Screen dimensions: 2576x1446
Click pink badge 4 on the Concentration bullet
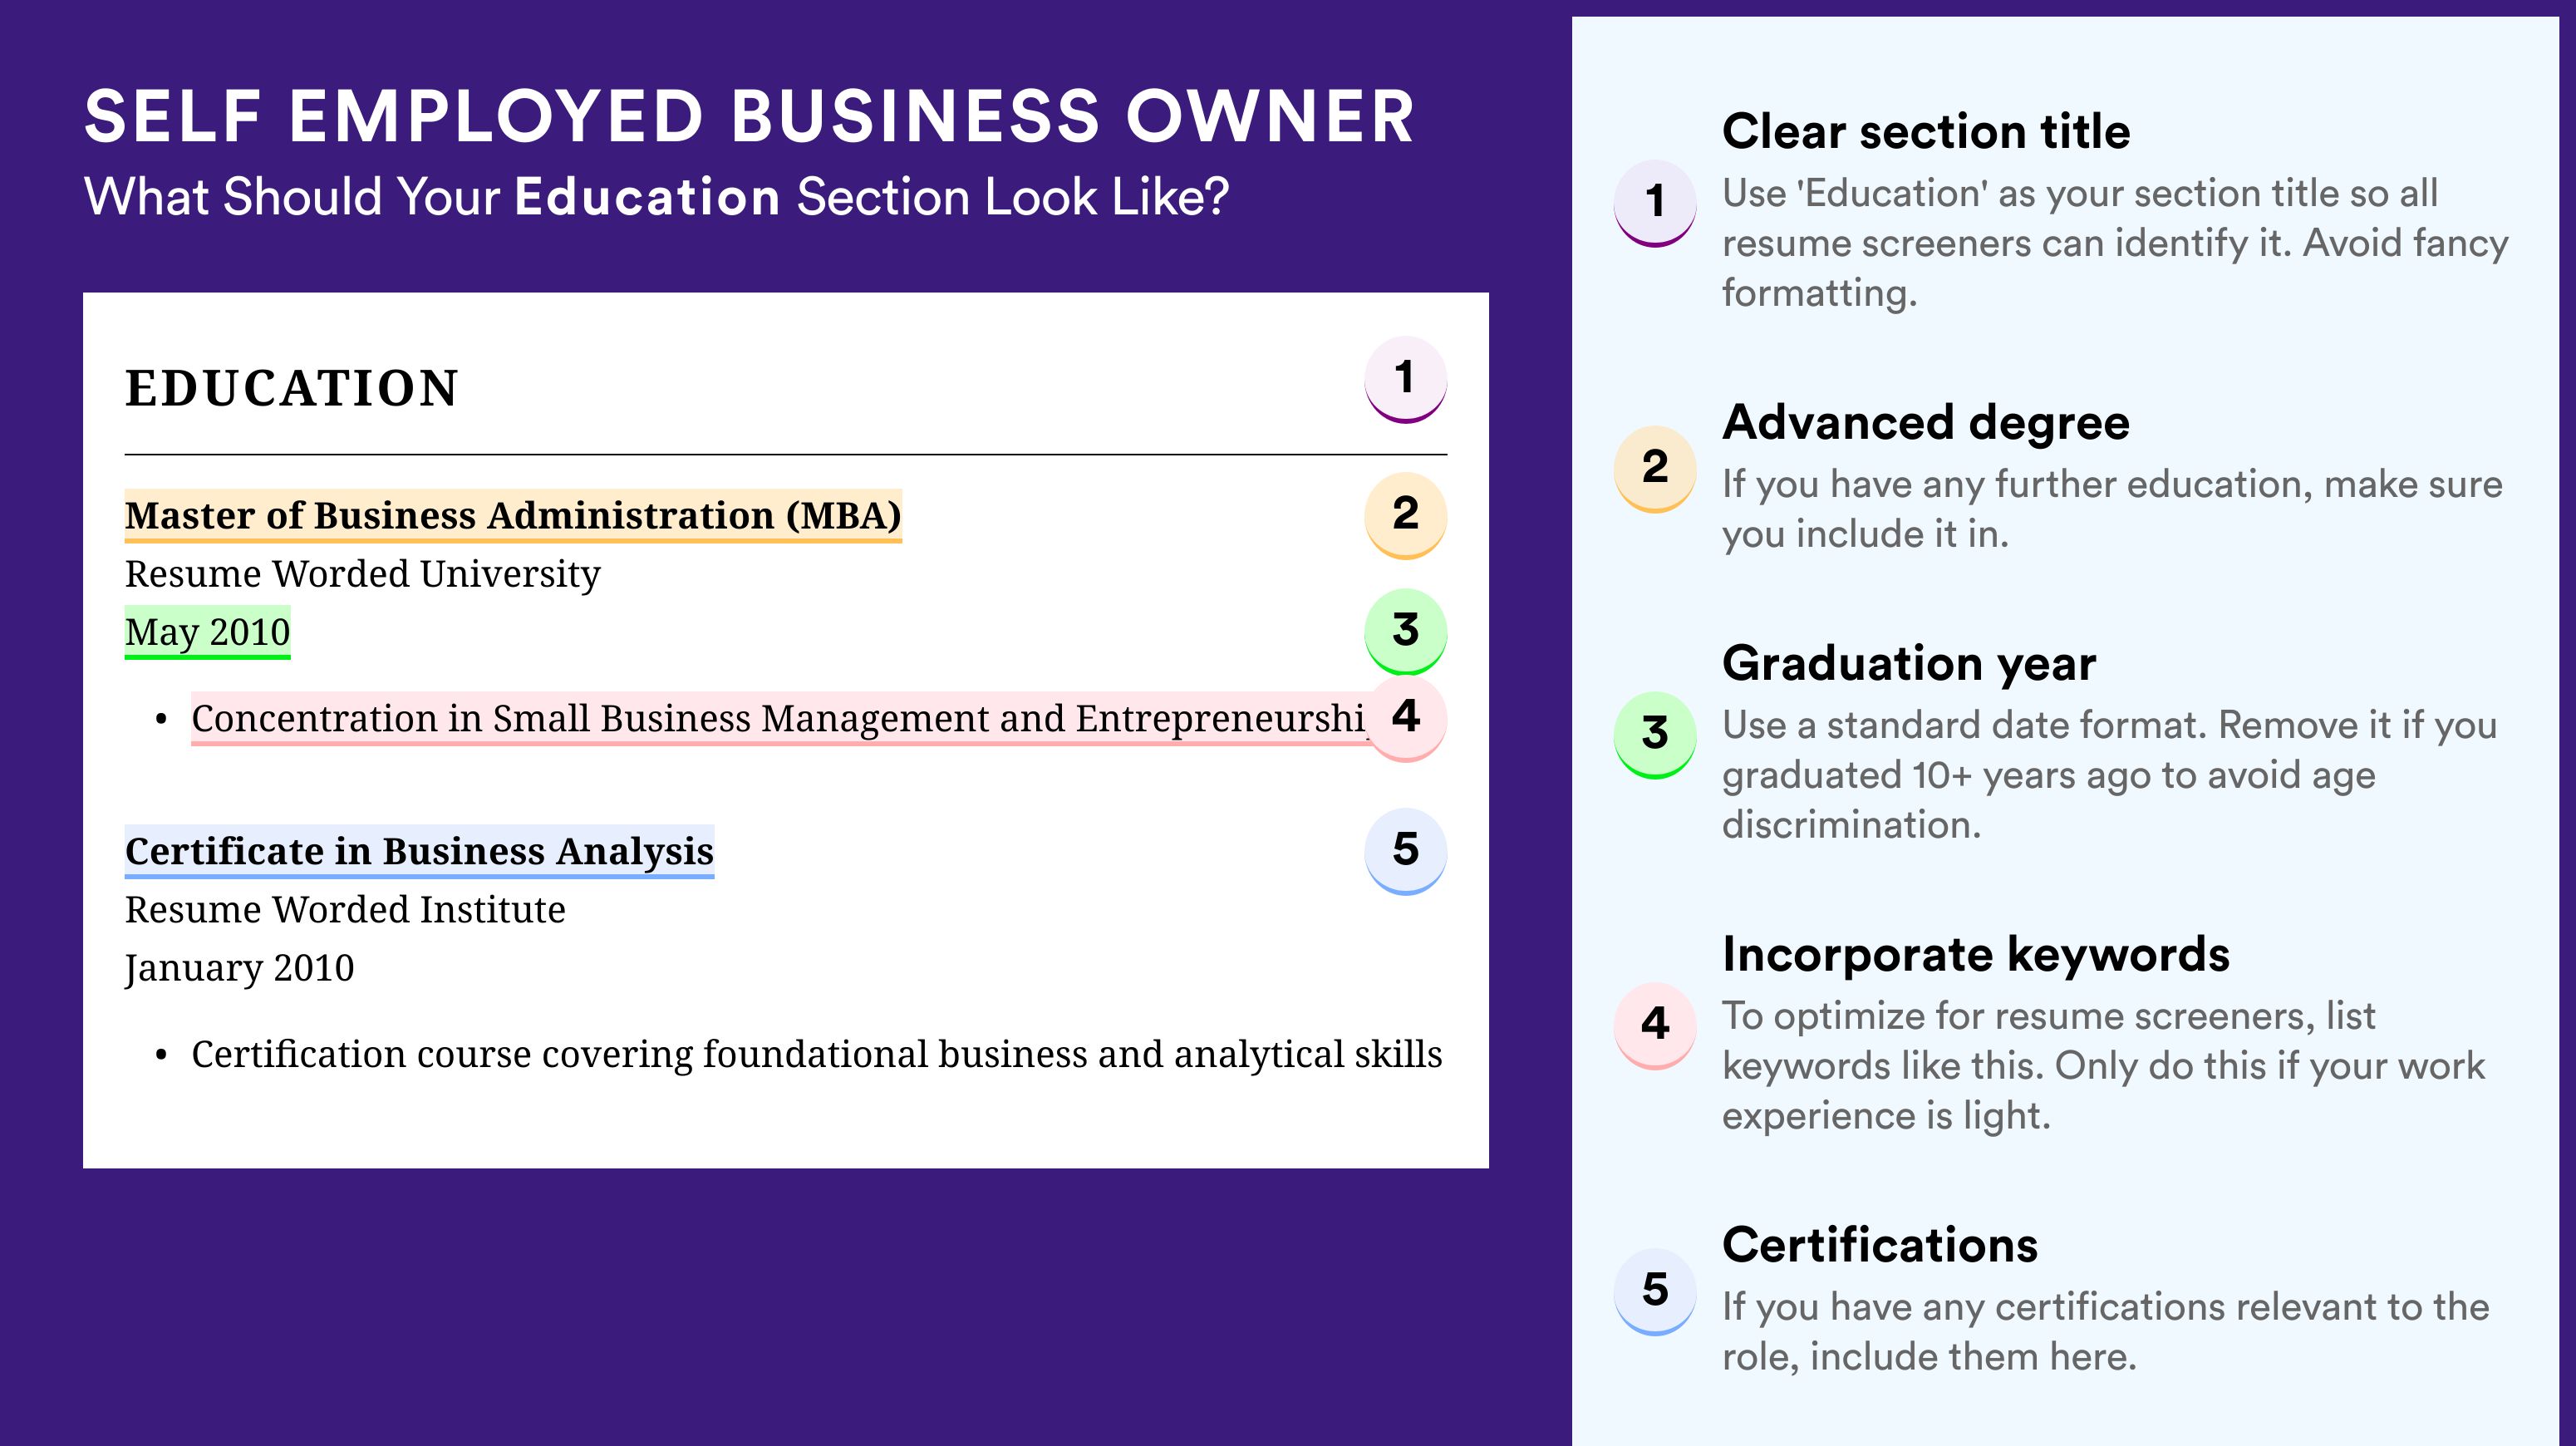1405,717
